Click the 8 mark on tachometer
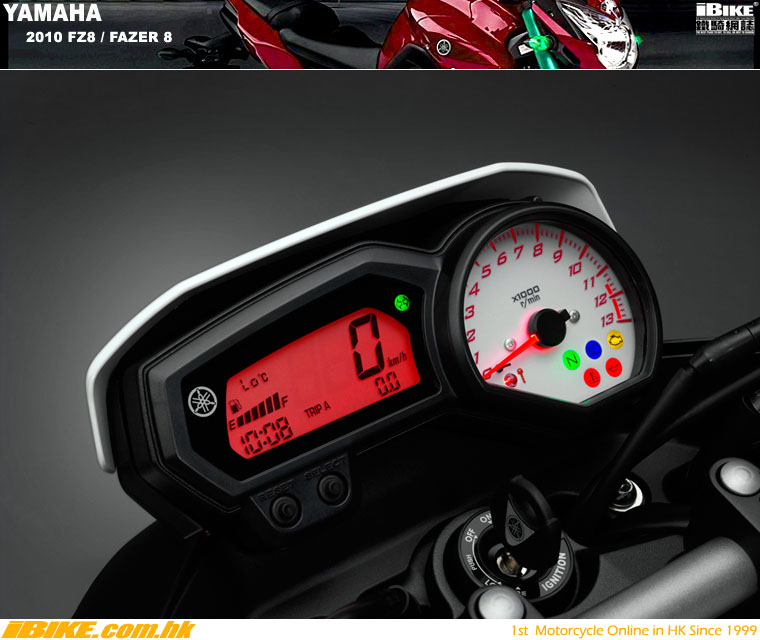The height and width of the screenshot is (640, 760). (x=537, y=250)
